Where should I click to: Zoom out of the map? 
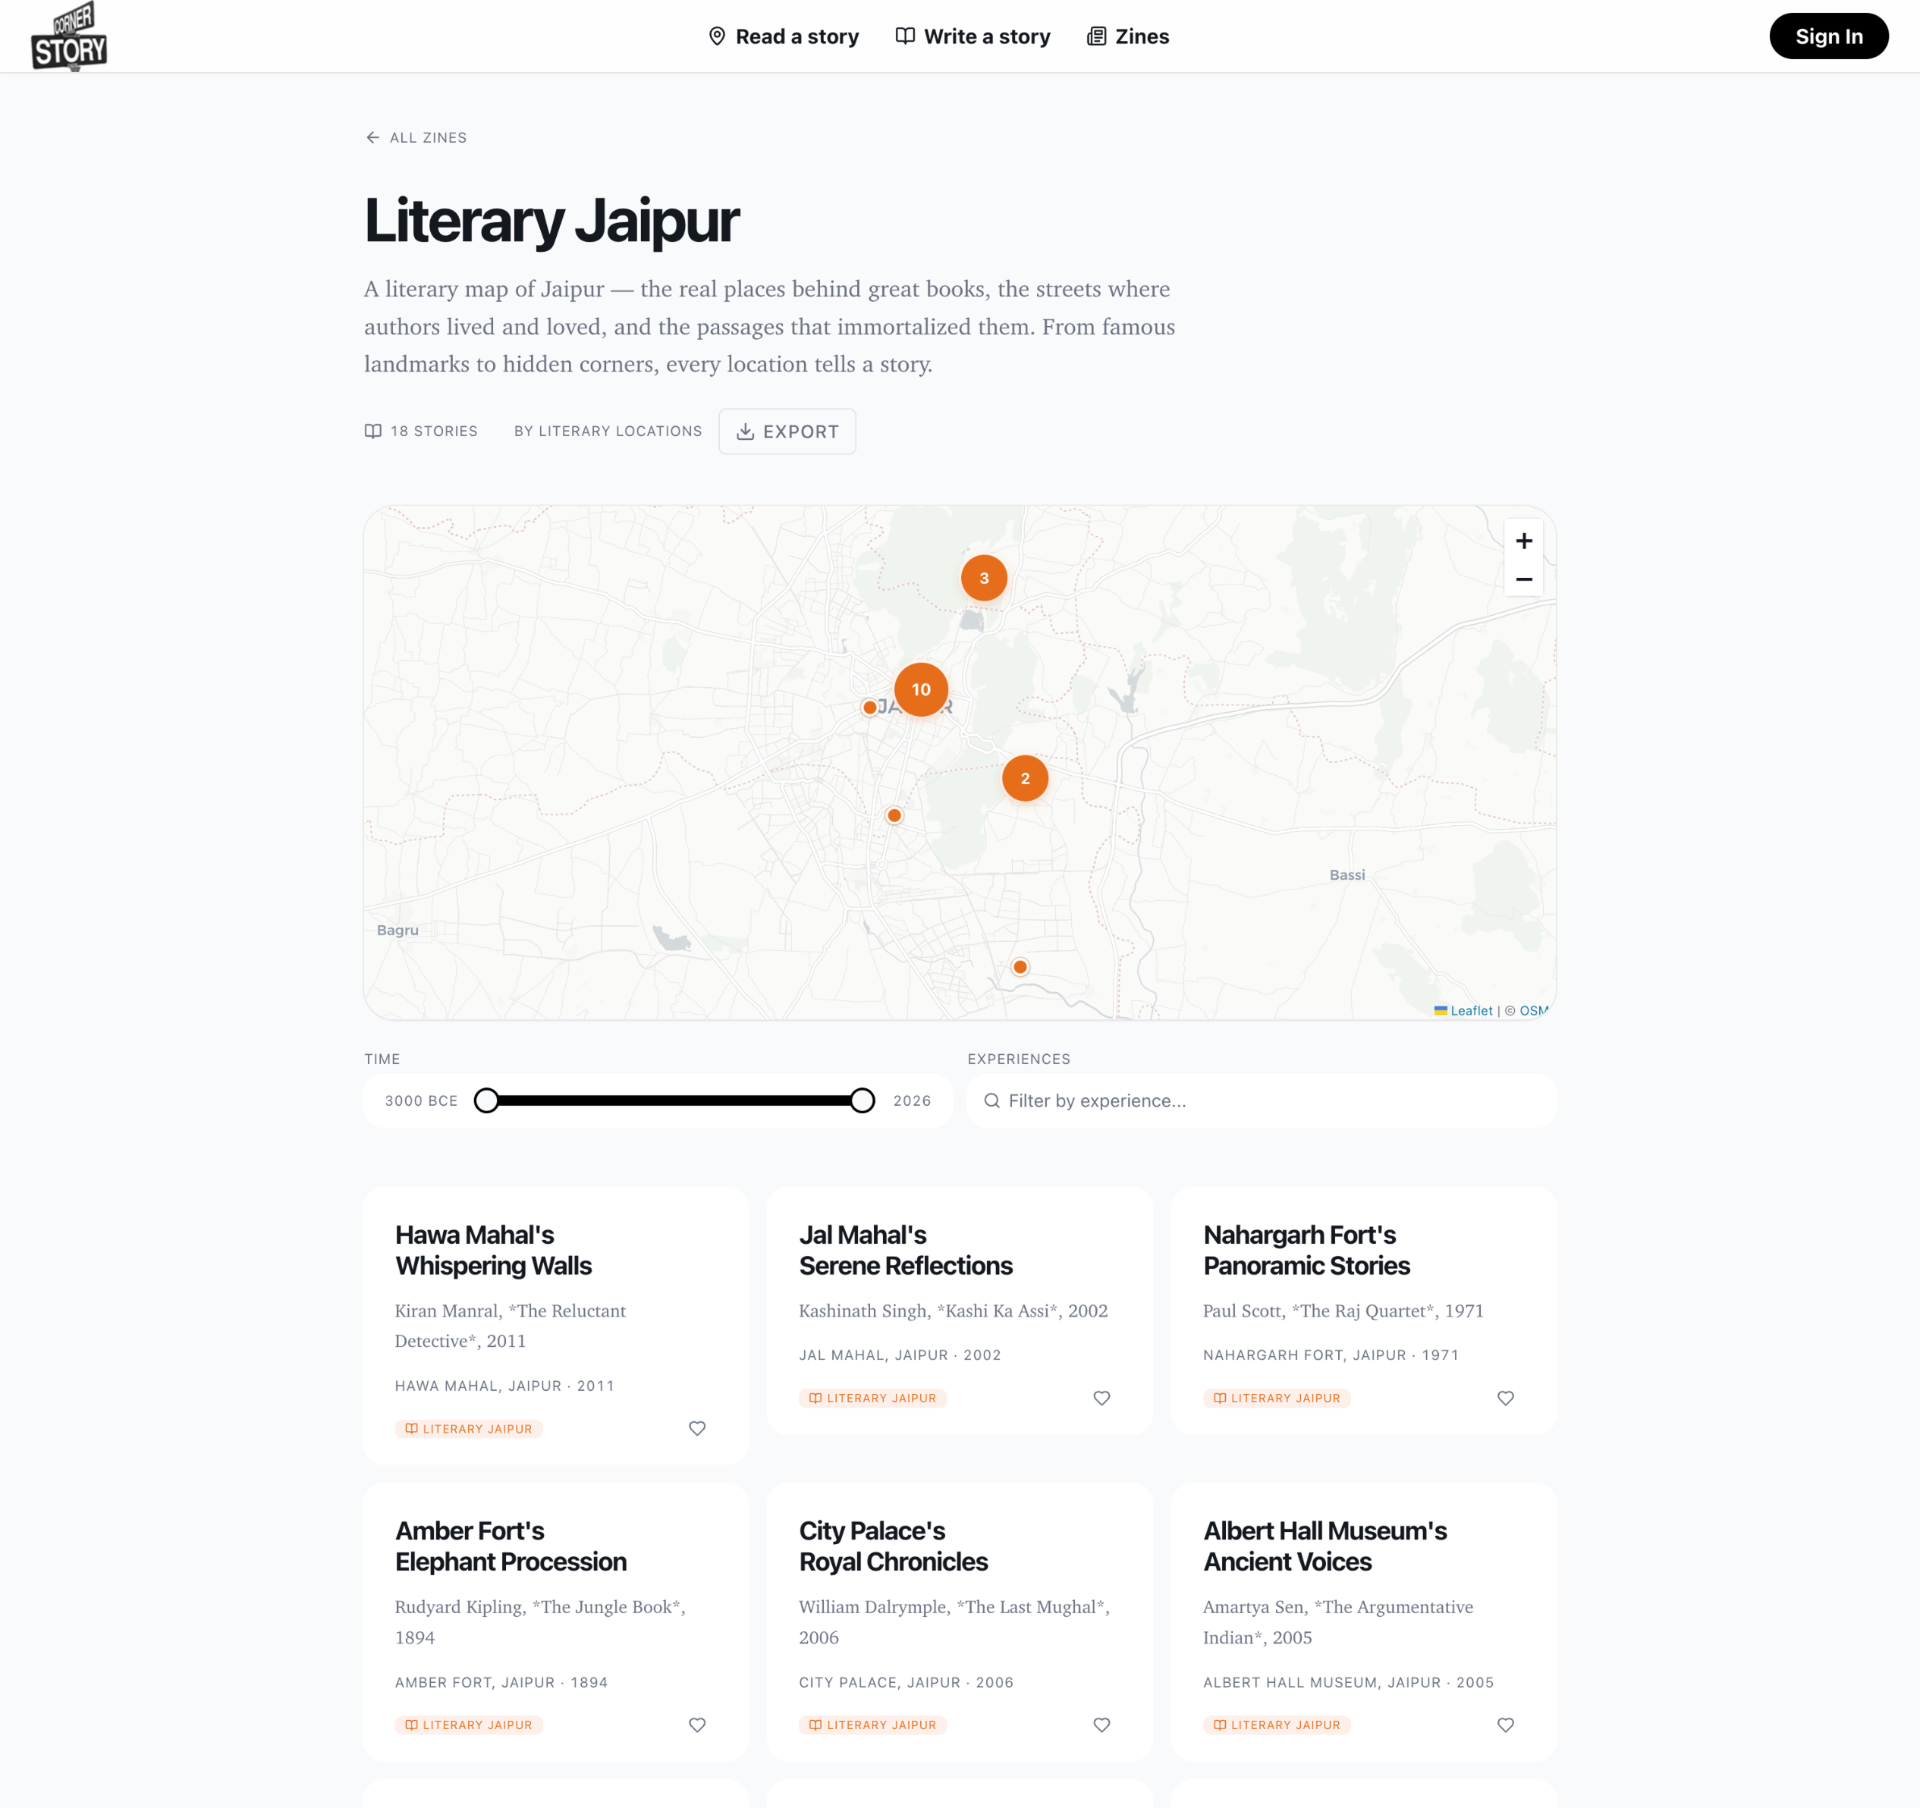pos(1523,579)
